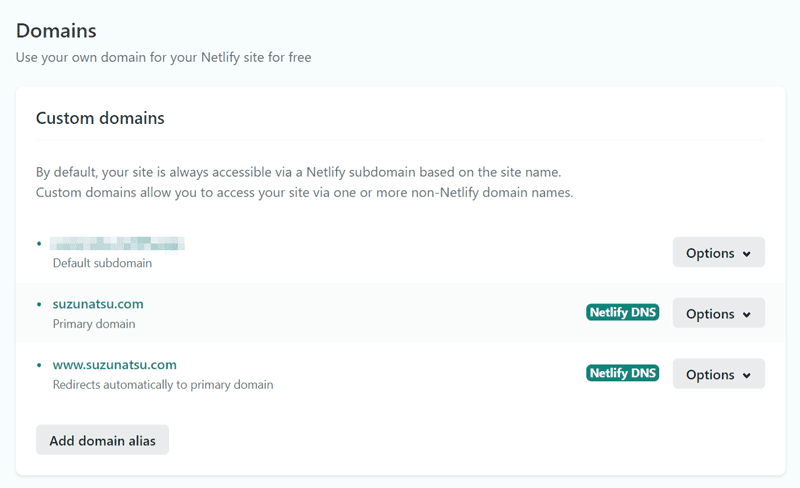Click the 'Custom domains allow you' description line
800x488 pixels.
tap(304, 192)
